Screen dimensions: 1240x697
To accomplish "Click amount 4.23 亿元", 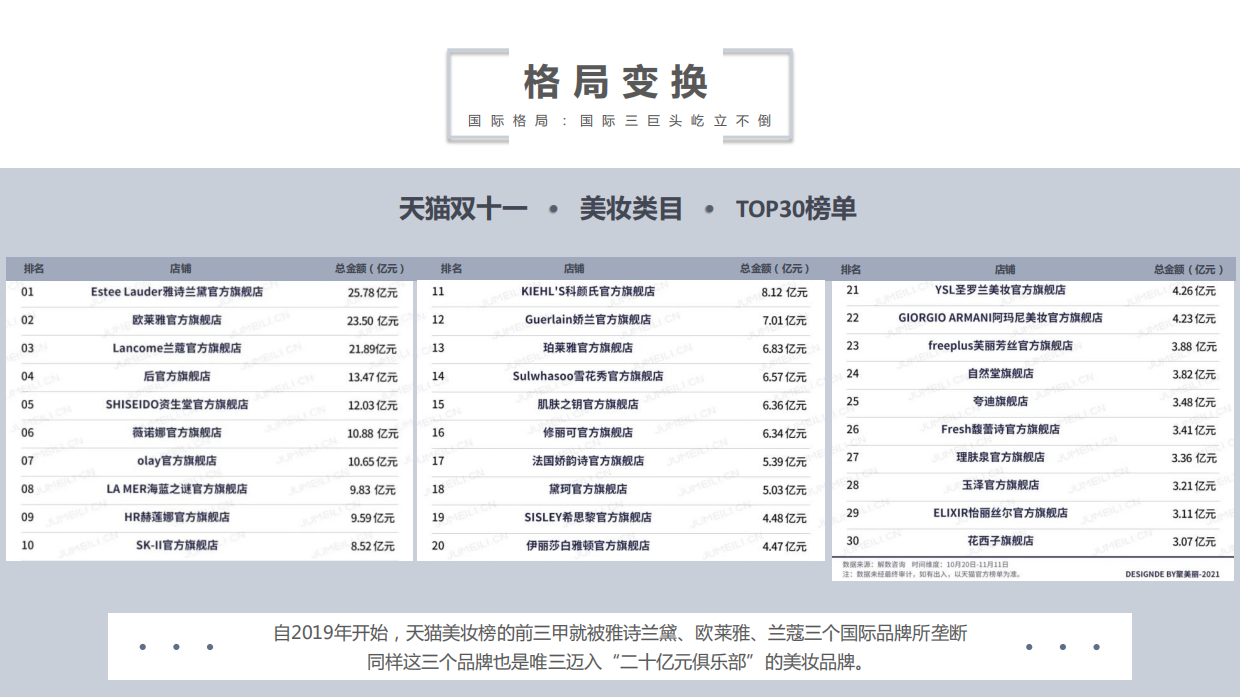I will [1194, 319].
